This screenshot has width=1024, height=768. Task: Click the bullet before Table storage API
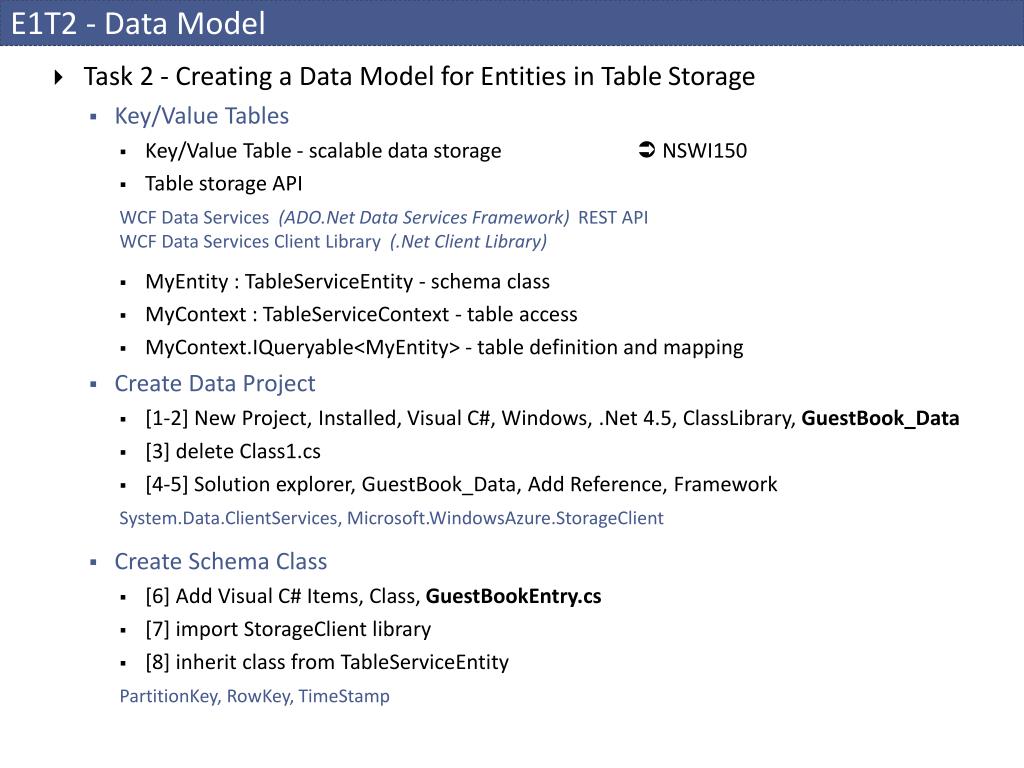pos(123,185)
